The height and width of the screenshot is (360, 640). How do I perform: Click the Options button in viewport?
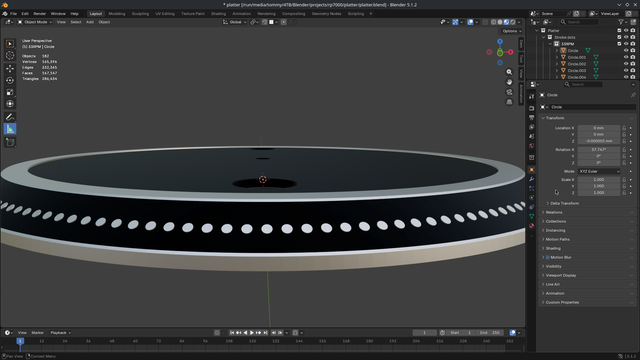[x=511, y=31]
